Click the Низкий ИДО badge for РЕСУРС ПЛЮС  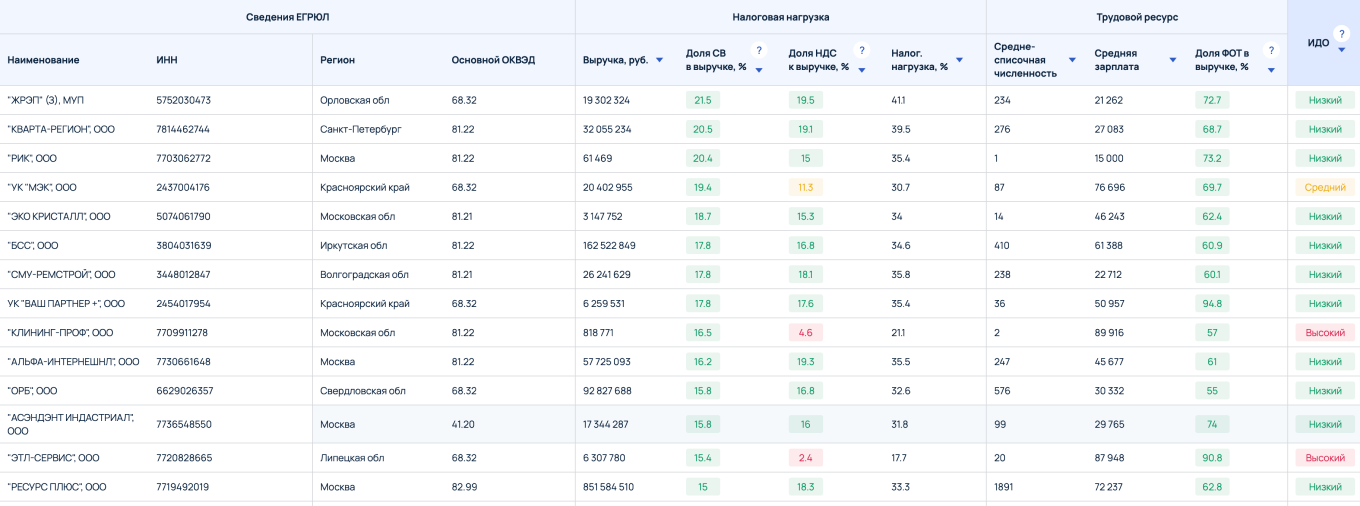(x=1325, y=487)
